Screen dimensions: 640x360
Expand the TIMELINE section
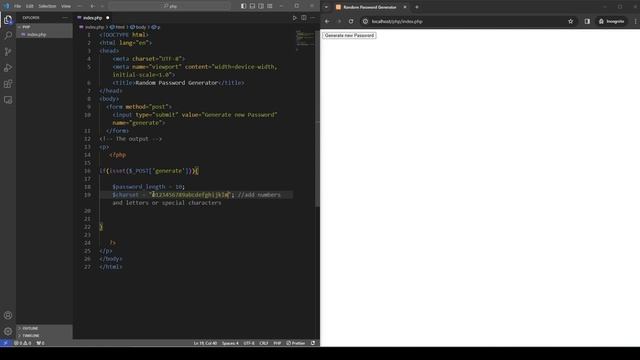coord(44,336)
